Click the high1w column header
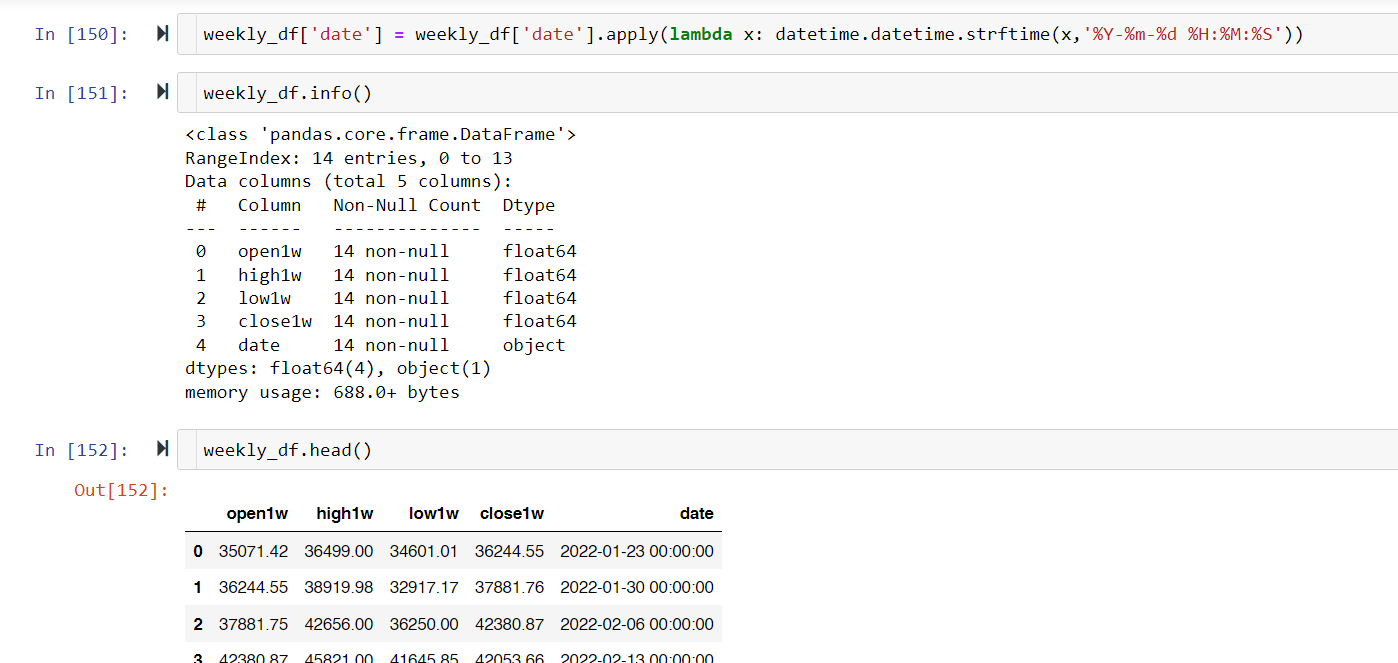 coord(345,514)
